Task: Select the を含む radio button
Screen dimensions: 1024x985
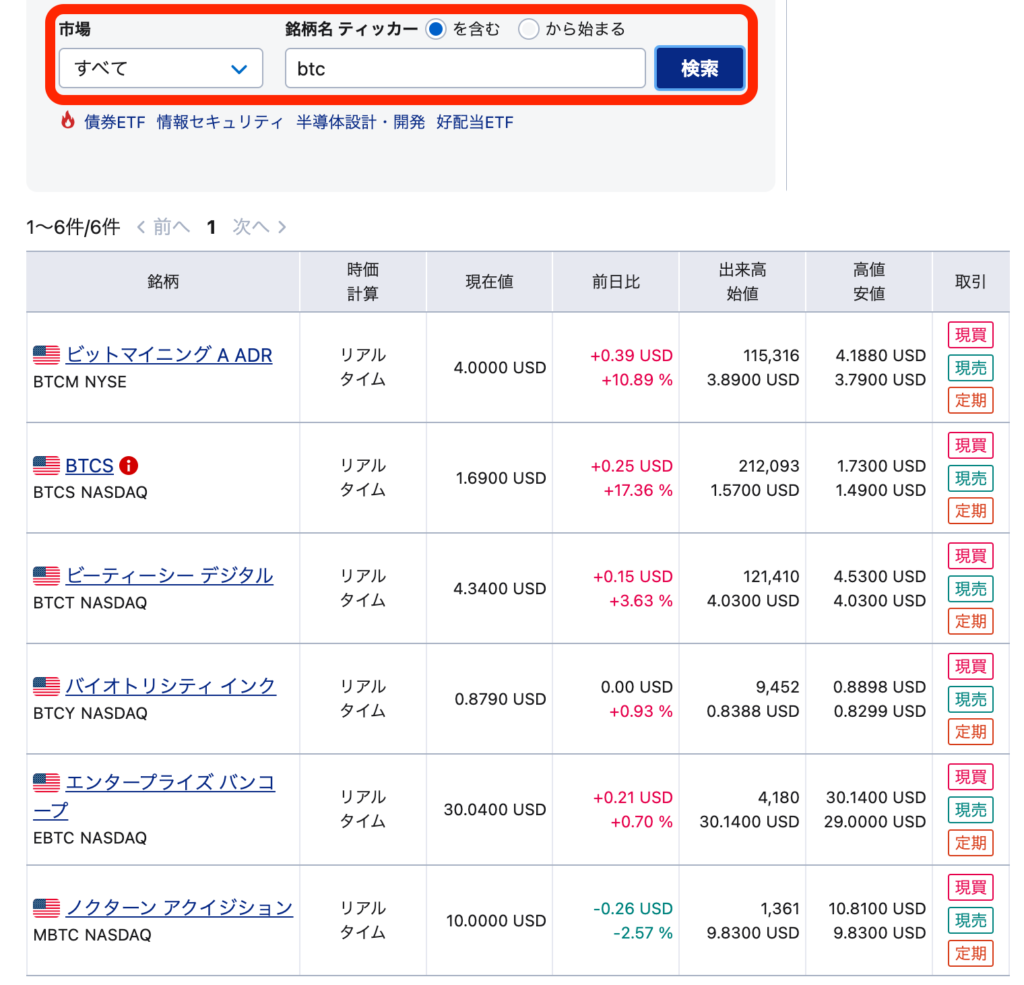Action: 436,29
